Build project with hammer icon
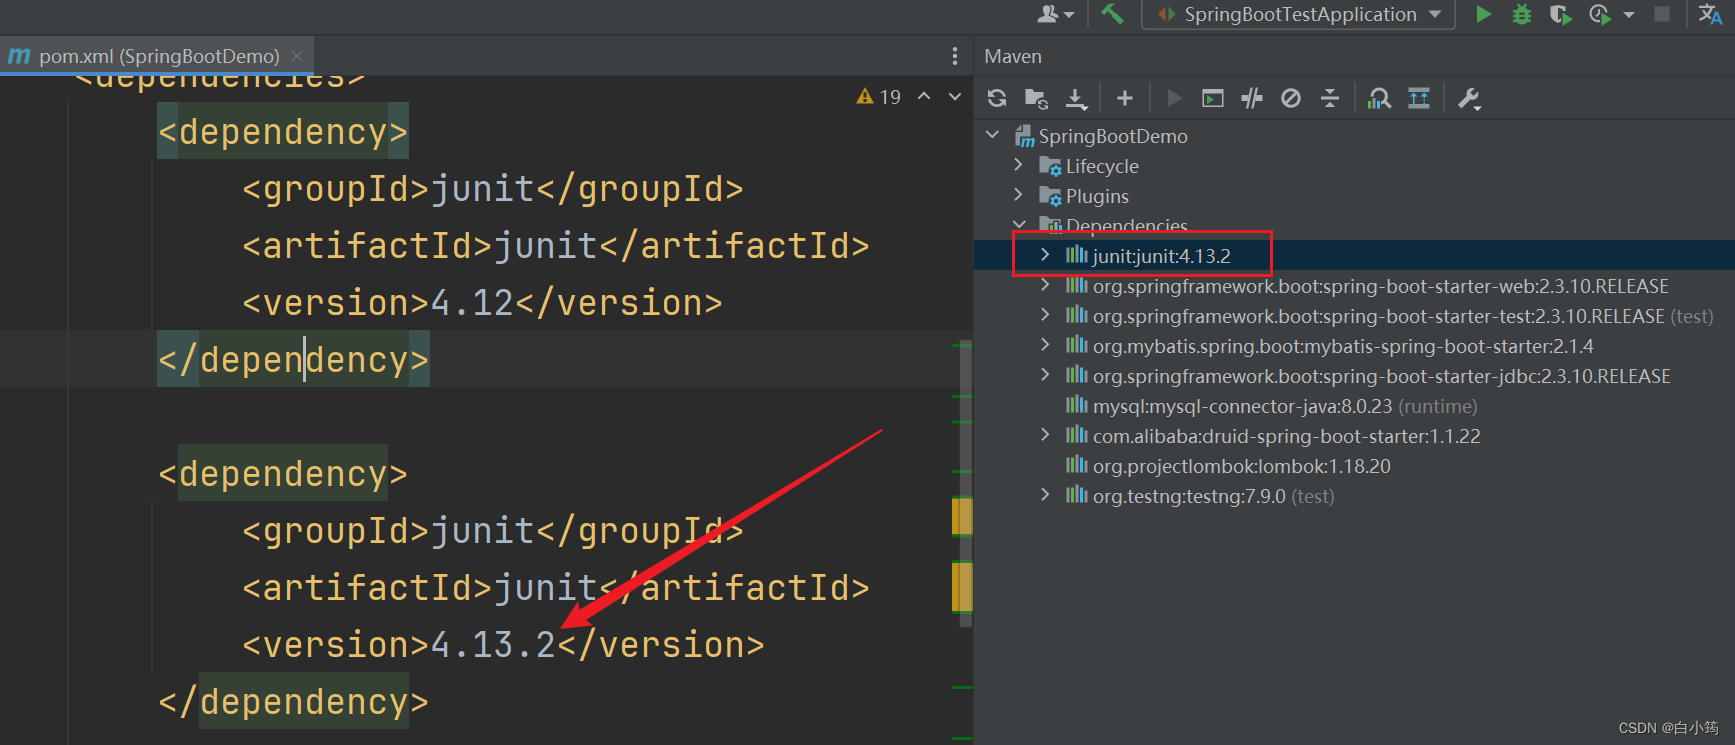Screen dimensions: 1735x745 coord(1112,14)
